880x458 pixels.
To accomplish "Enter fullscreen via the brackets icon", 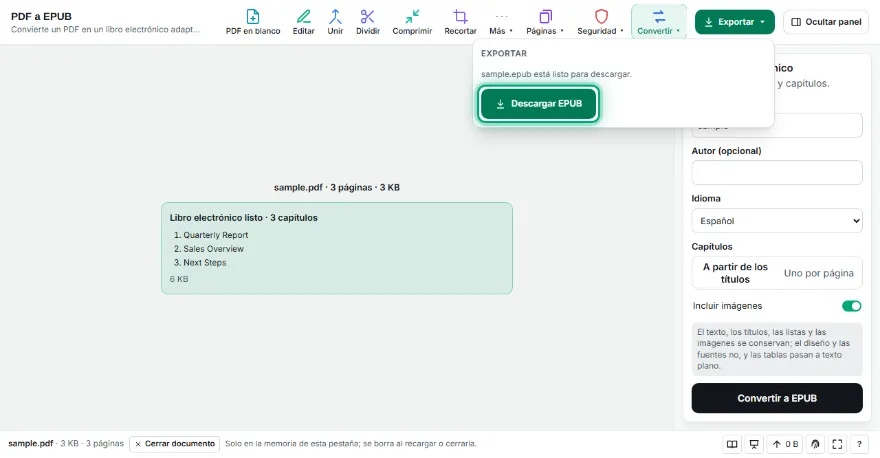I will pos(837,445).
